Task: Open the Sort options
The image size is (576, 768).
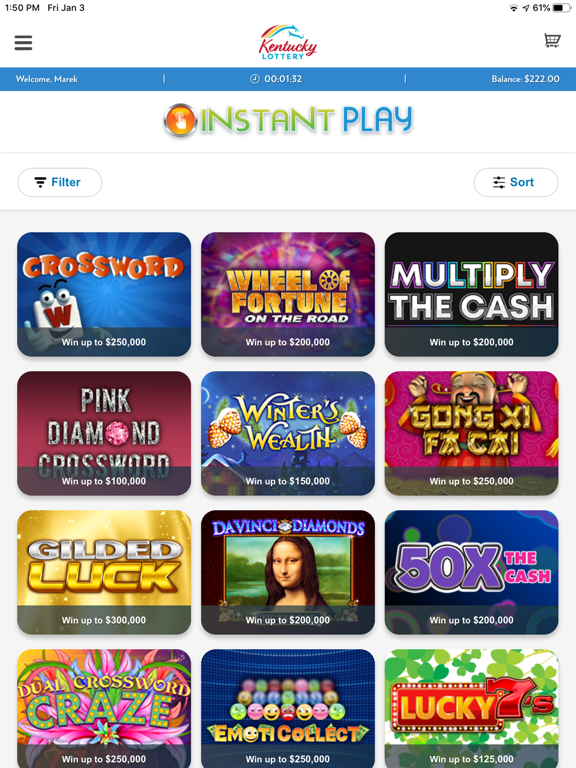Action: (516, 182)
